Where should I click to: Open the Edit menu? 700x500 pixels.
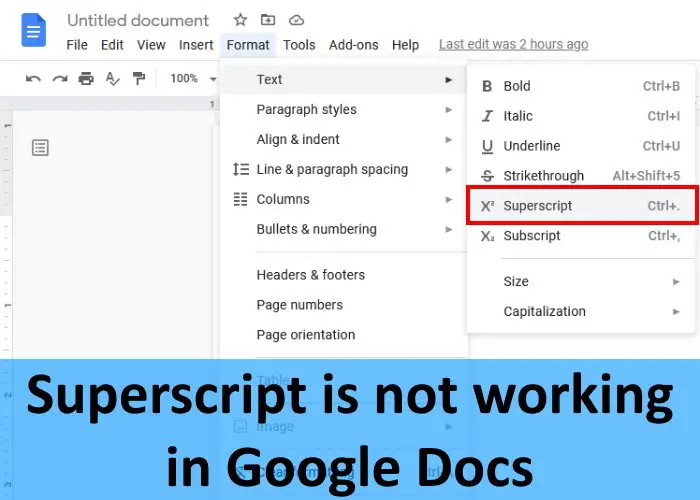pyautogui.click(x=112, y=45)
